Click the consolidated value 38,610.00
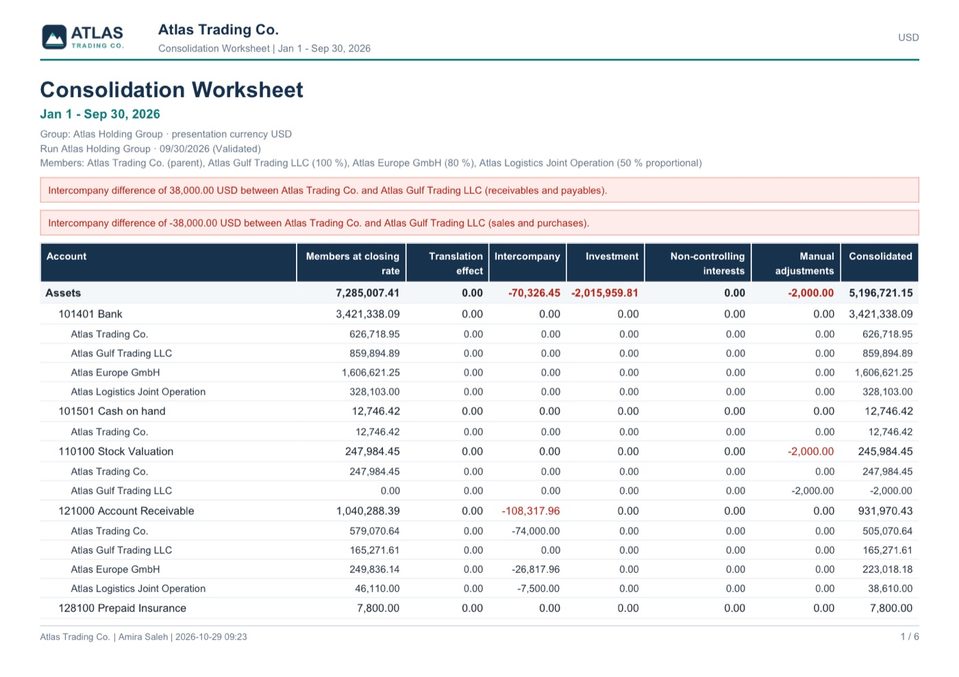This screenshot has height=677, width=959. coord(890,588)
